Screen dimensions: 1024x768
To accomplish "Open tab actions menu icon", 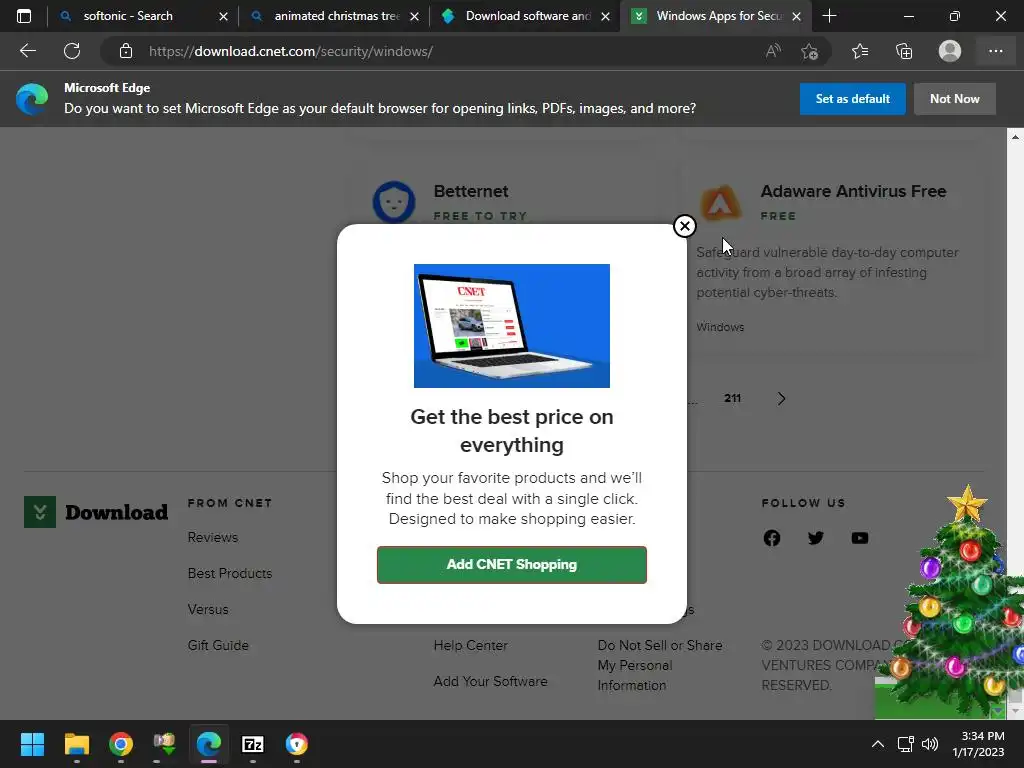I will tap(24, 16).
